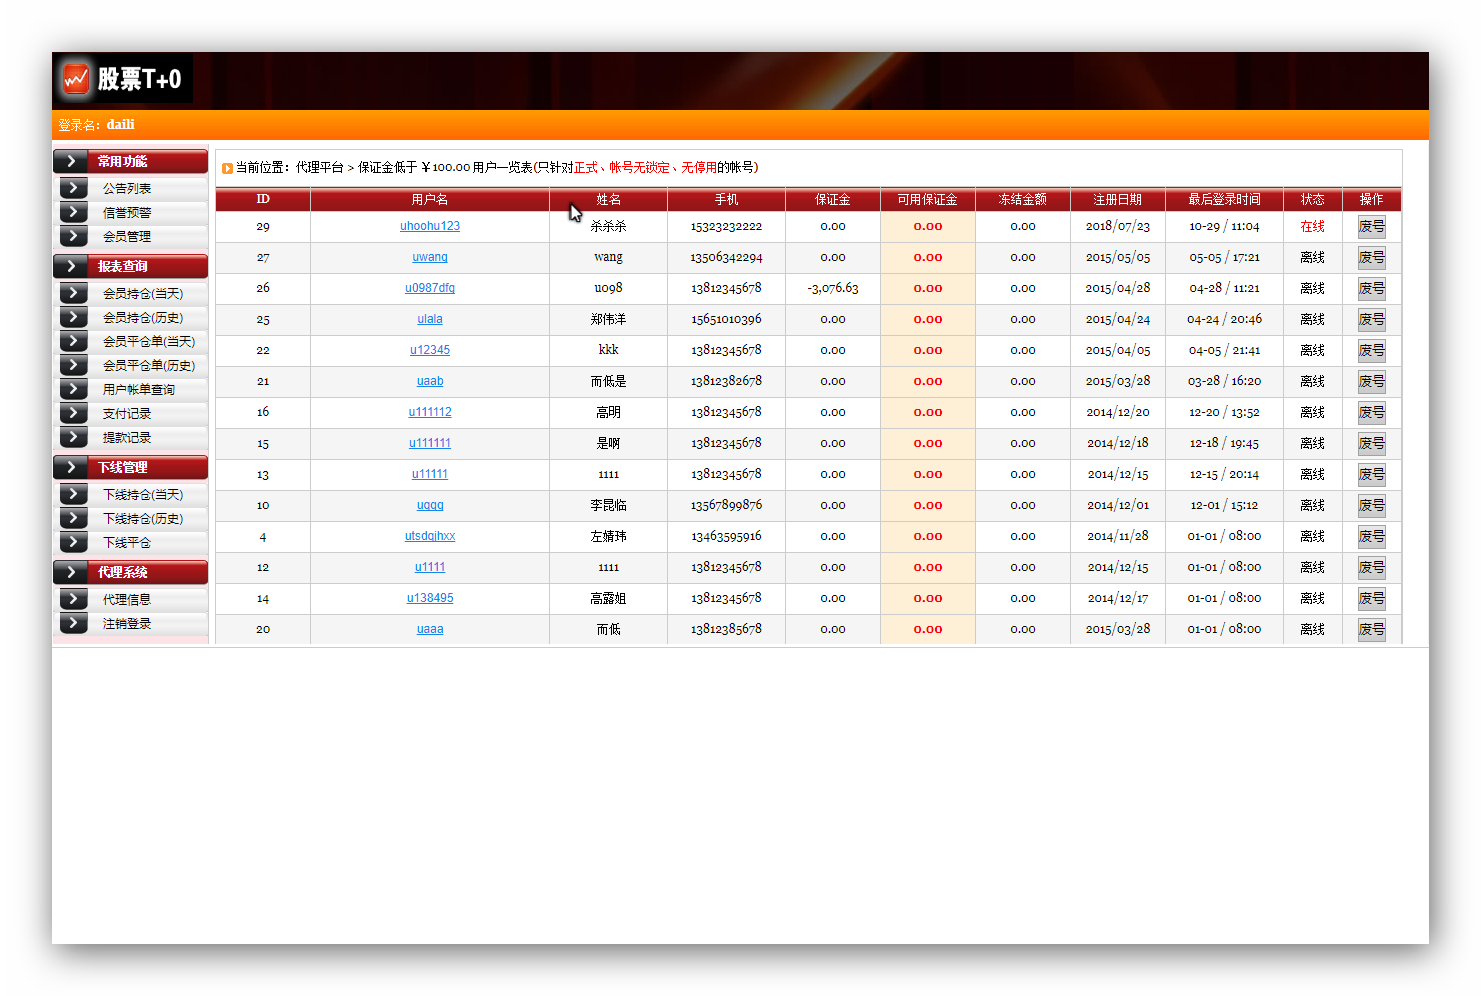Click the 可用保证金 column header

[927, 200]
